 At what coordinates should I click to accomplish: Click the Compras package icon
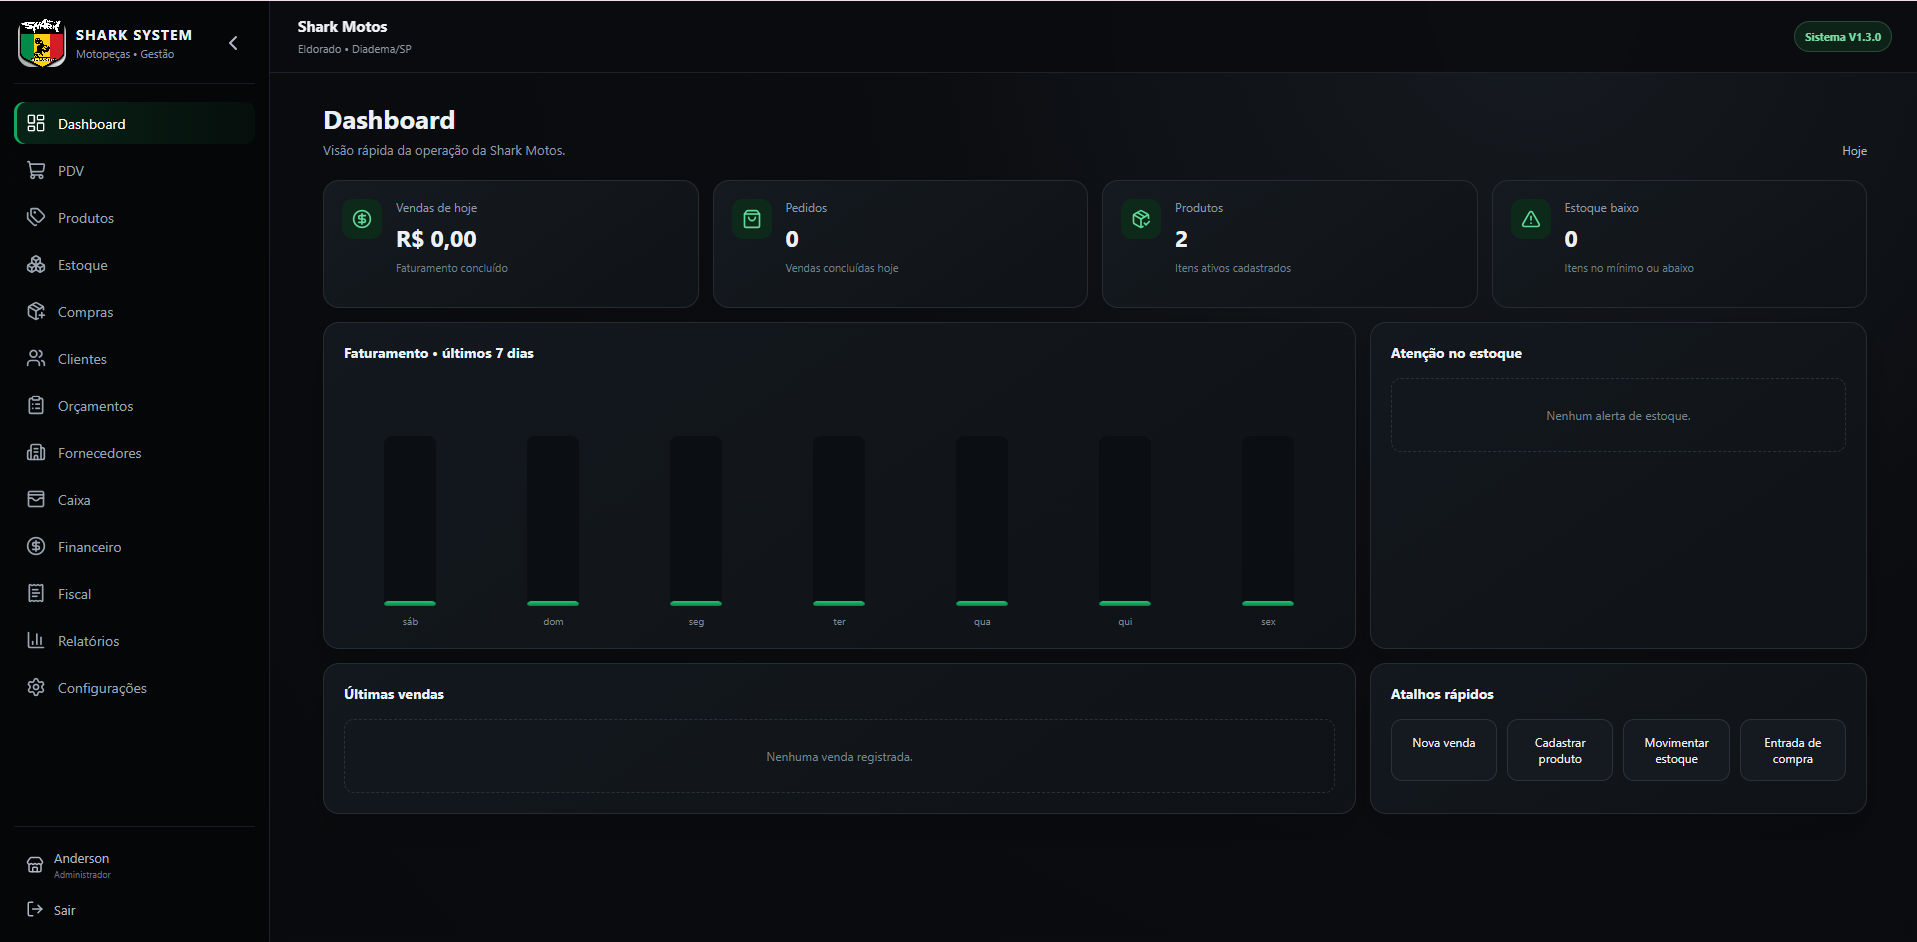pyautogui.click(x=36, y=311)
